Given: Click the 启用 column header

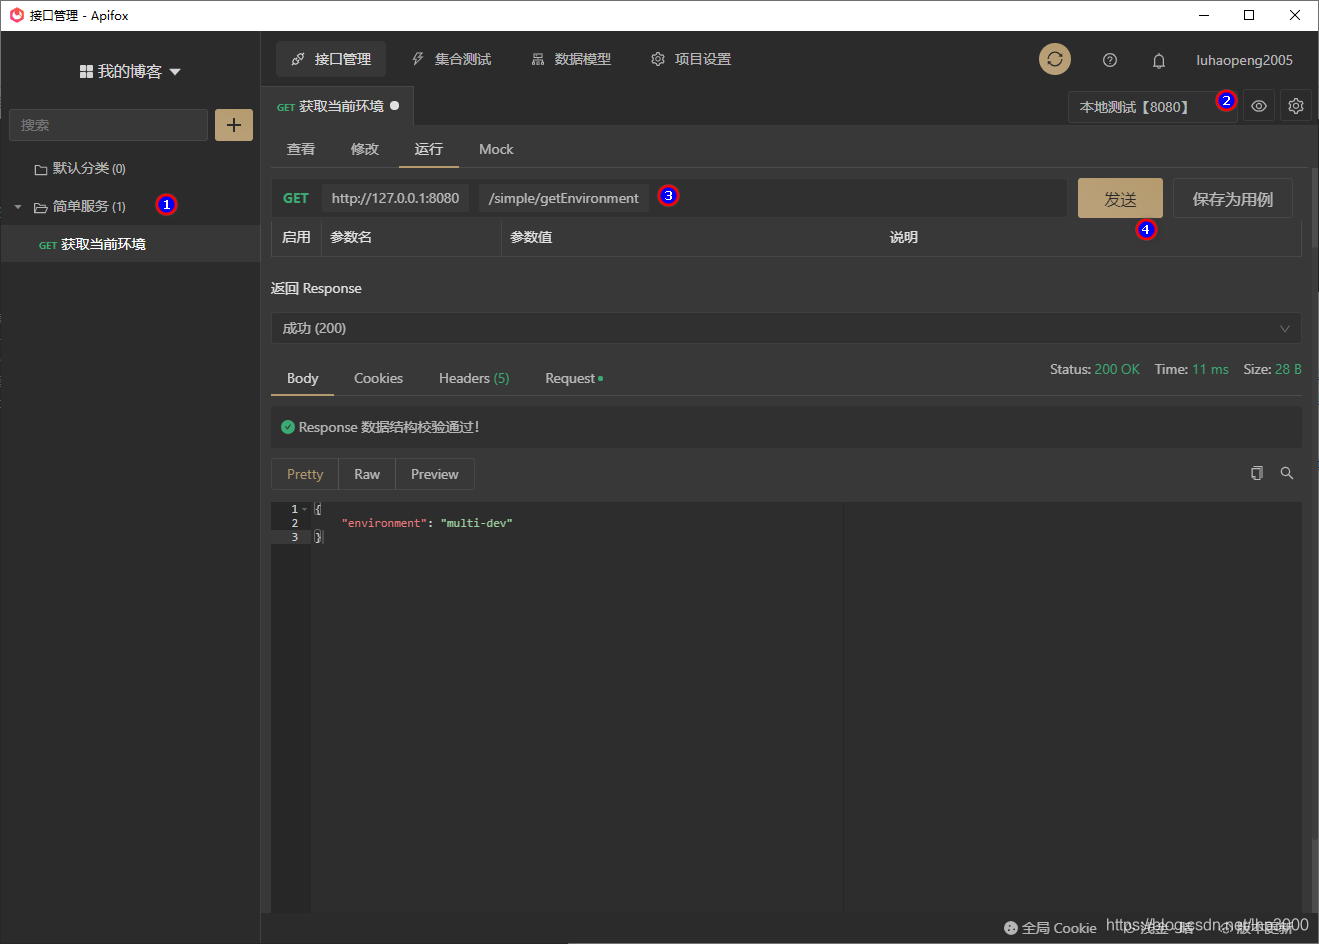Looking at the screenshot, I should (x=296, y=237).
